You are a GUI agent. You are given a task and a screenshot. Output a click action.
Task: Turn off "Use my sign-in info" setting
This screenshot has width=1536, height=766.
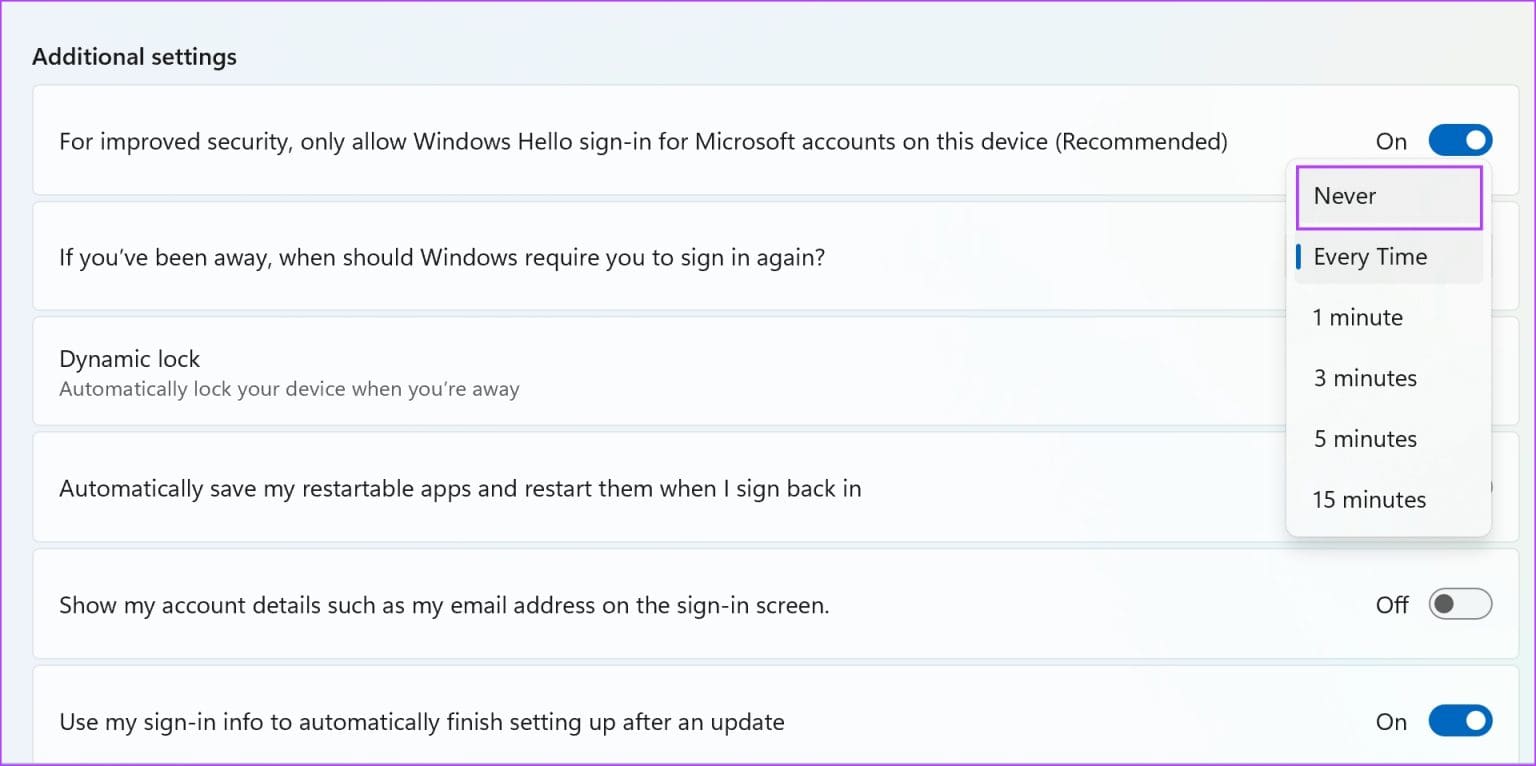[x=1459, y=721]
